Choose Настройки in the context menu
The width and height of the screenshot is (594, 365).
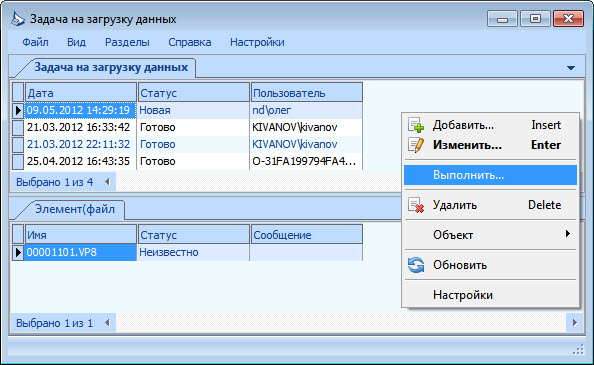tap(463, 295)
